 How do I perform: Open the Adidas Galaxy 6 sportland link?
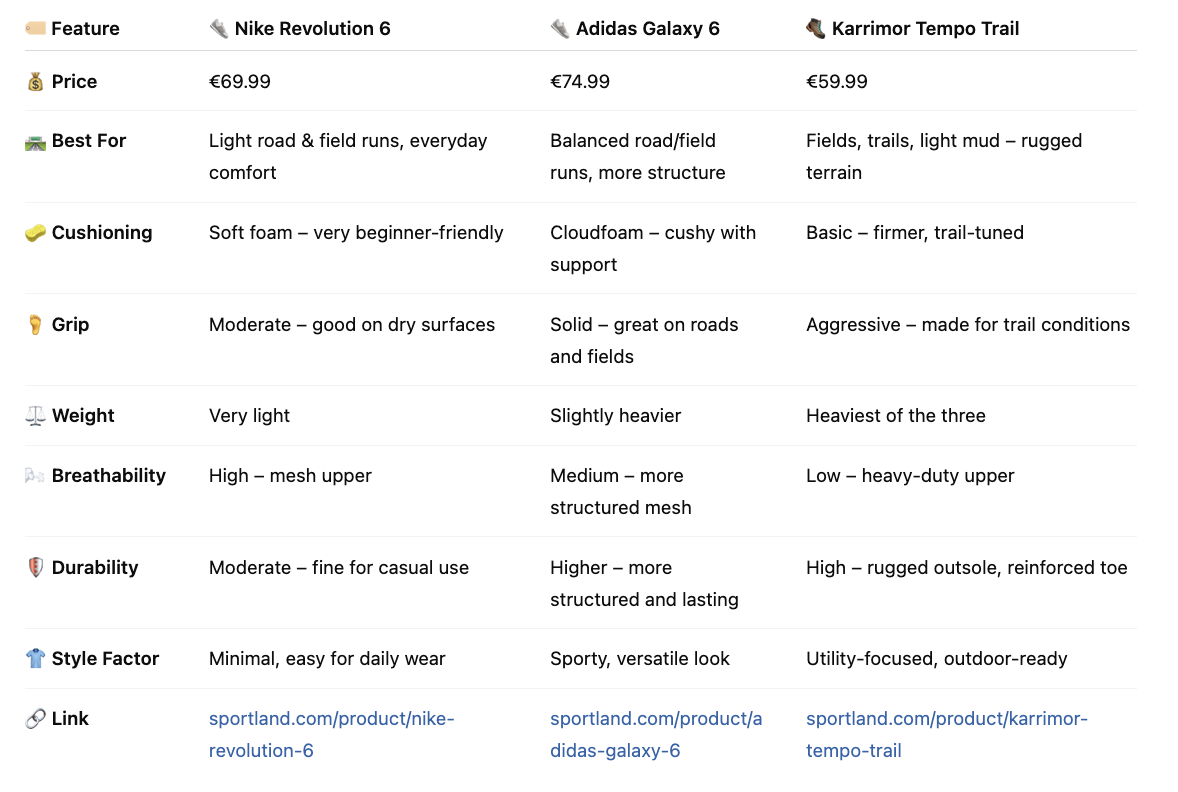click(656, 734)
